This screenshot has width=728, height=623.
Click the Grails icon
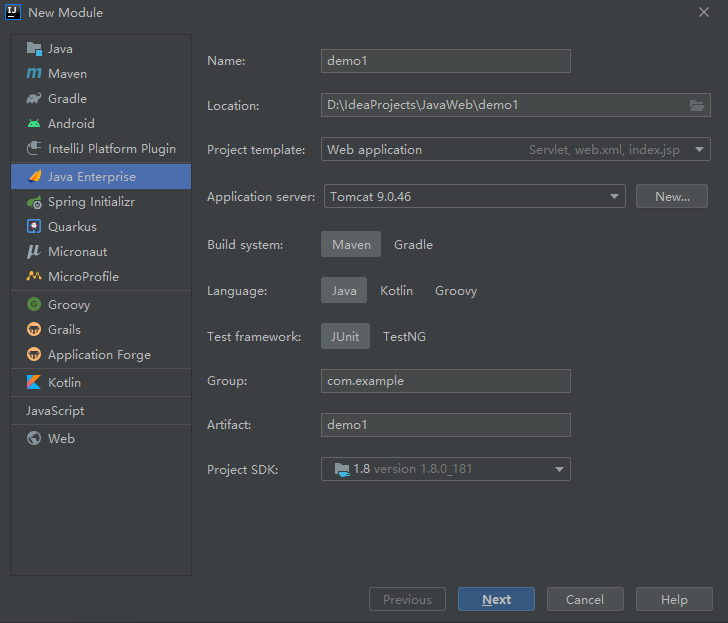[x=34, y=330]
